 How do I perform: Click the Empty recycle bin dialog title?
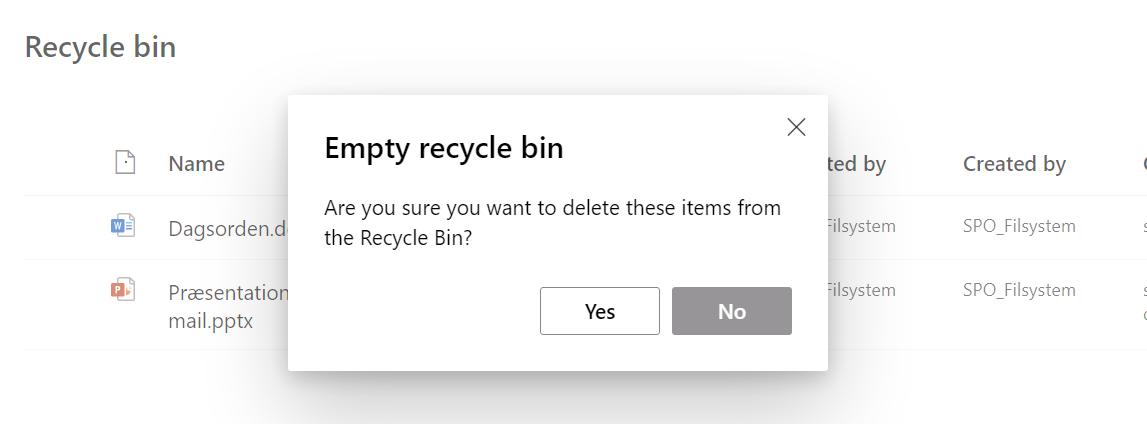click(444, 148)
